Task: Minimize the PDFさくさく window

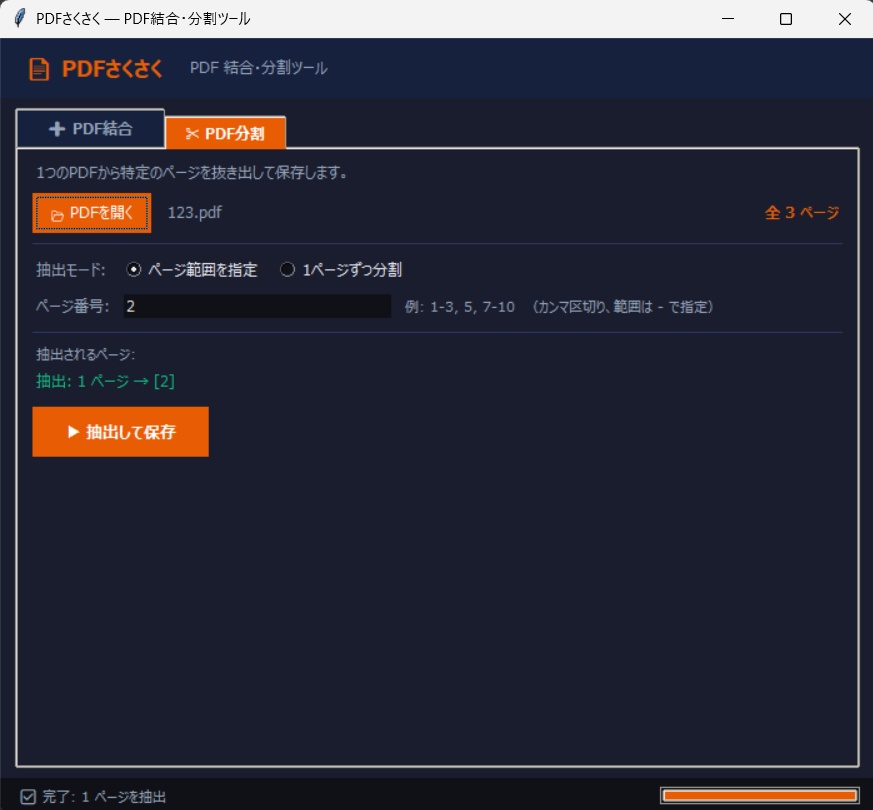Action: click(x=728, y=19)
